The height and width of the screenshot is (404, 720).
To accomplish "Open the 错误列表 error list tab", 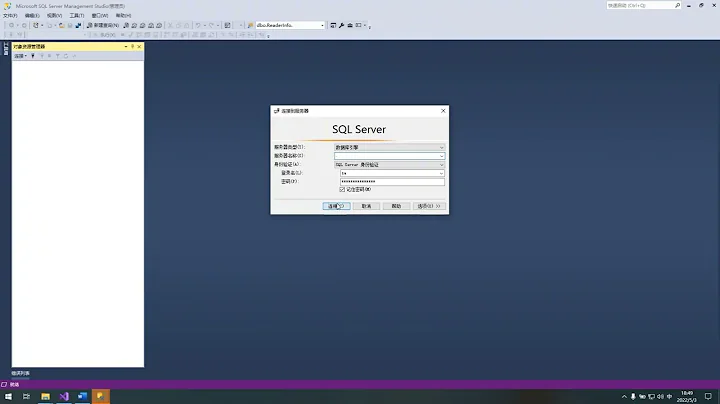I will (x=20, y=373).
